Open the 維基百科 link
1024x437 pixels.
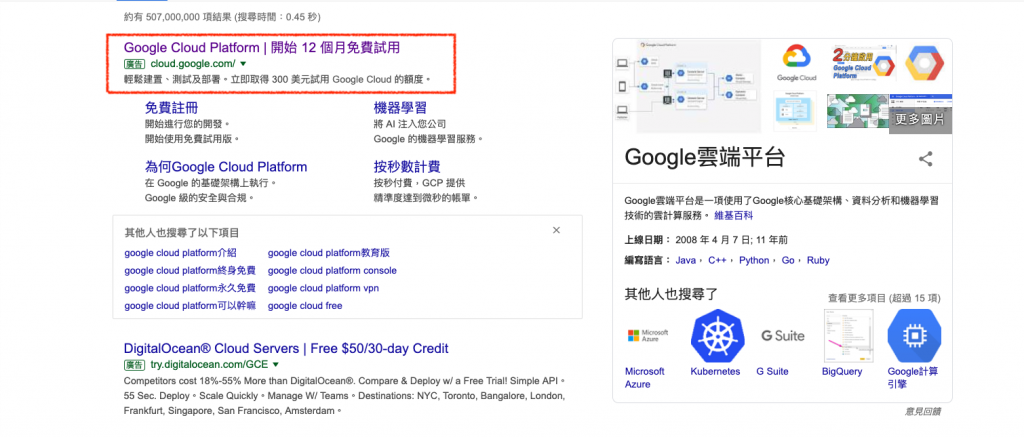735,215
